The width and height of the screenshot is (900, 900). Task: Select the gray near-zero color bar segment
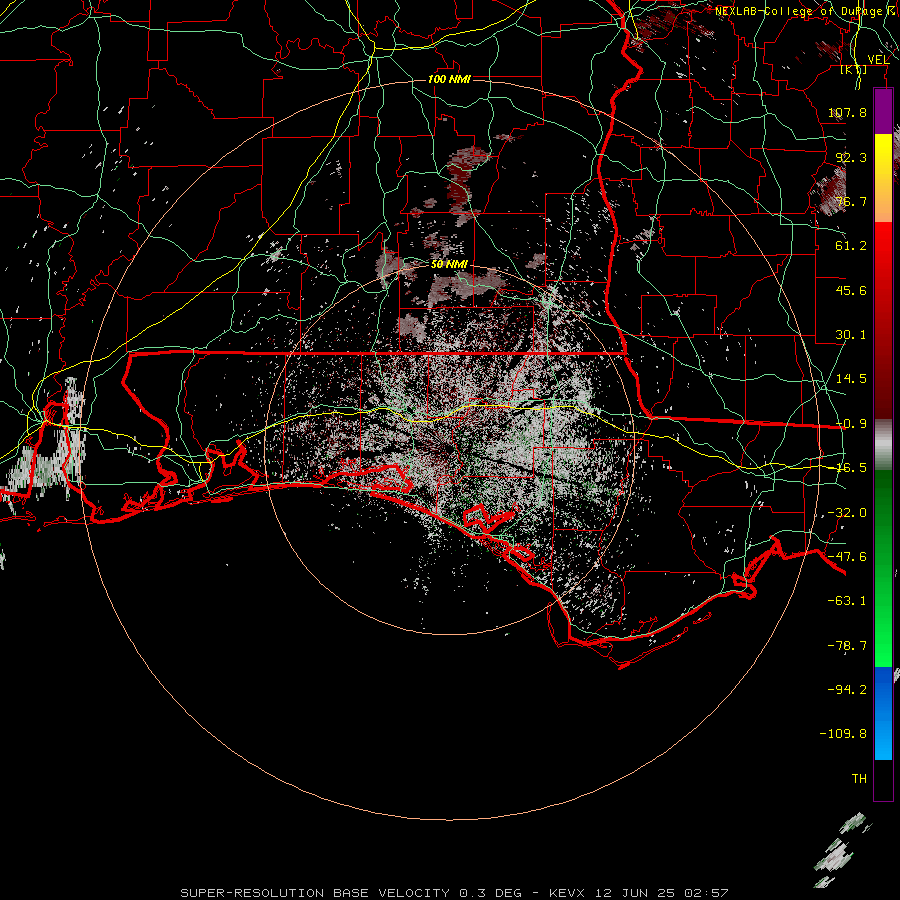[x=883, y=444]
